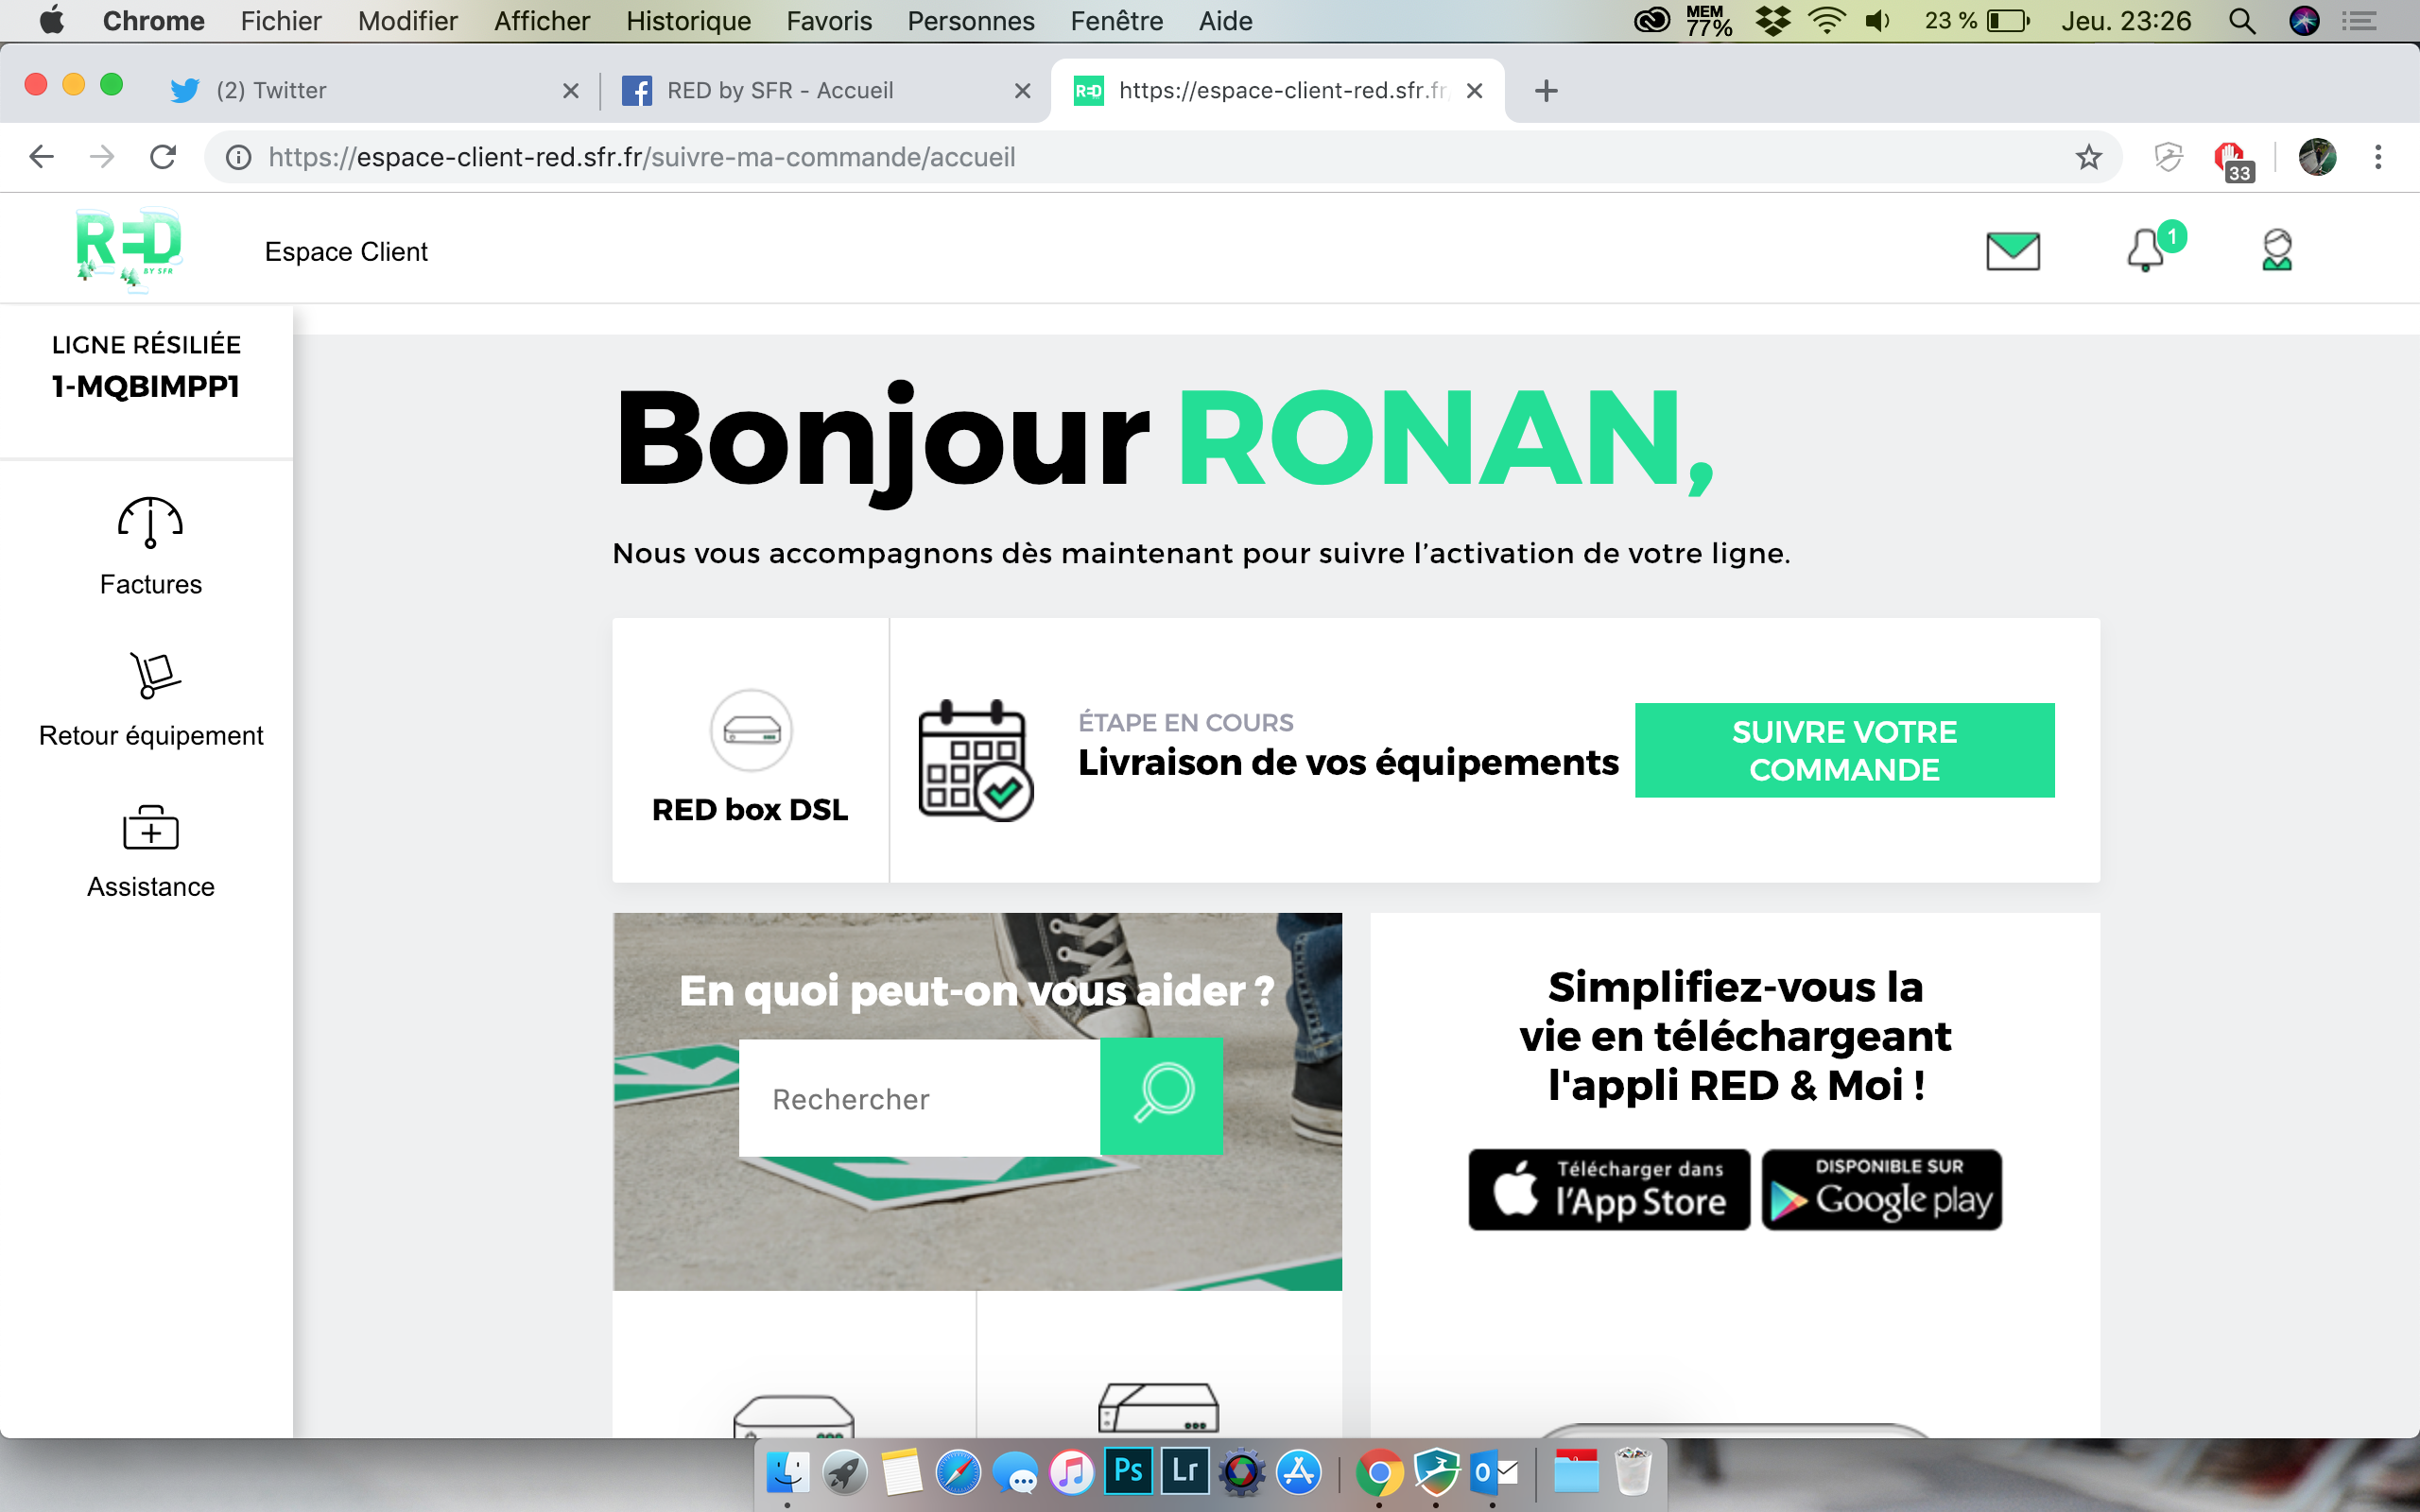
Task: Click the browser forward arrow
Action: pos(102,157)
